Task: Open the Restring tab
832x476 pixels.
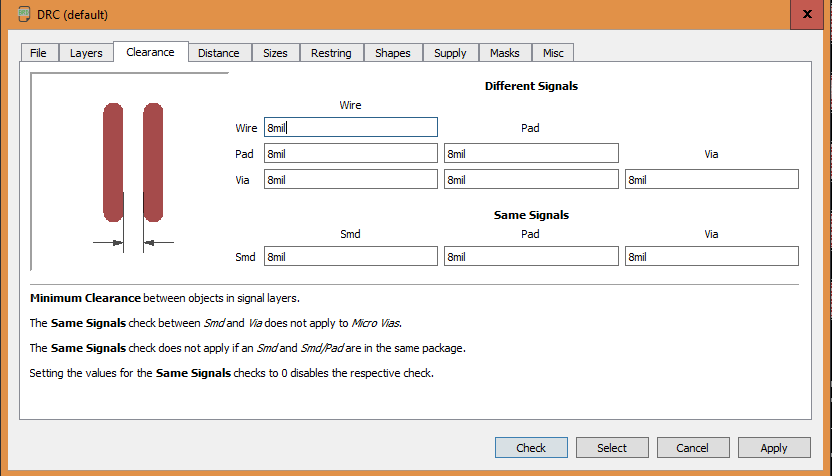Action: coord(331,53)
